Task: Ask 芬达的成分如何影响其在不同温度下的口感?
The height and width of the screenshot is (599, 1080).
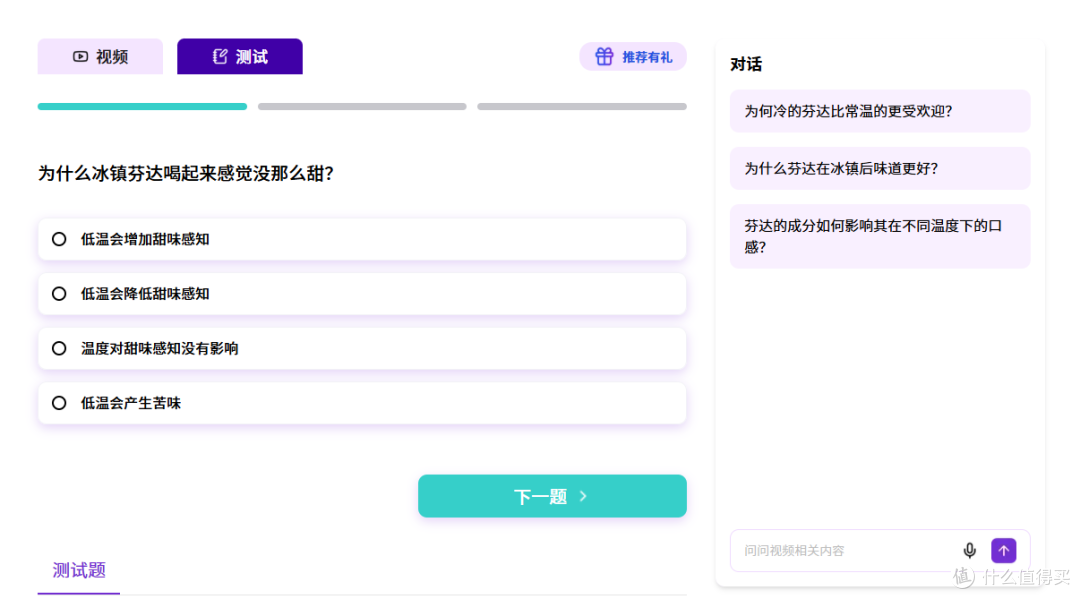Action: tap(880, 236)
